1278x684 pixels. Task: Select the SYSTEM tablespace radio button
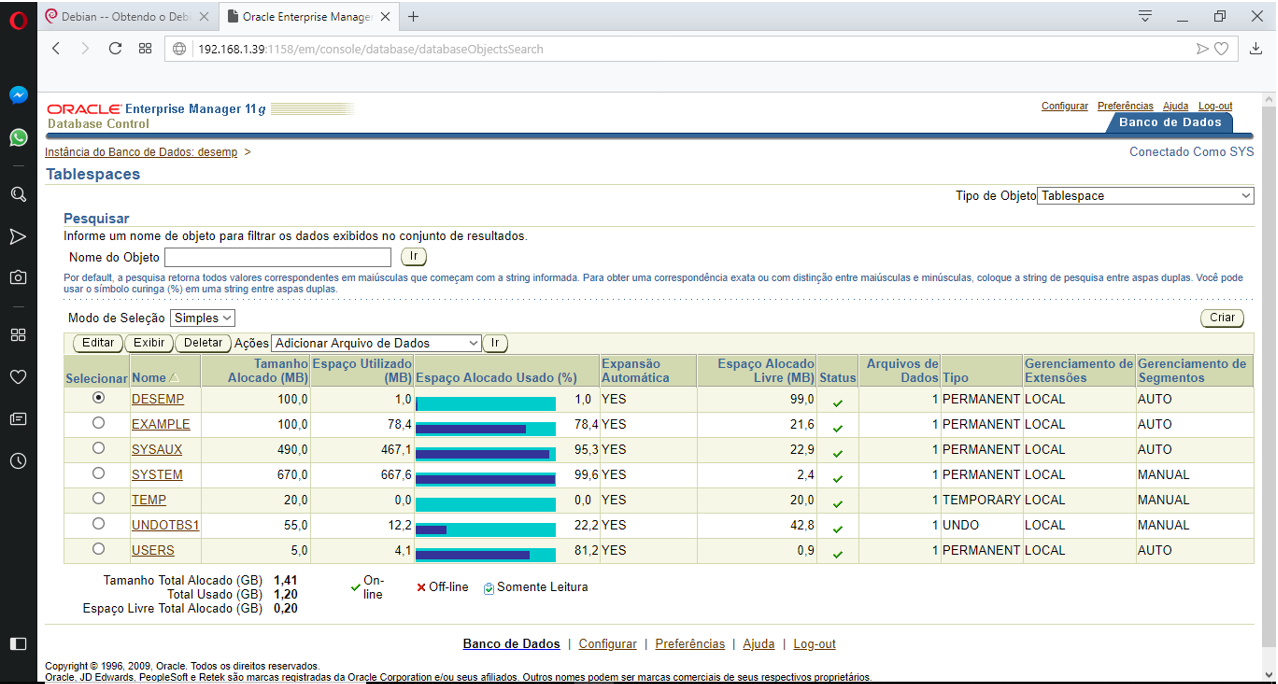click(98, 473)
